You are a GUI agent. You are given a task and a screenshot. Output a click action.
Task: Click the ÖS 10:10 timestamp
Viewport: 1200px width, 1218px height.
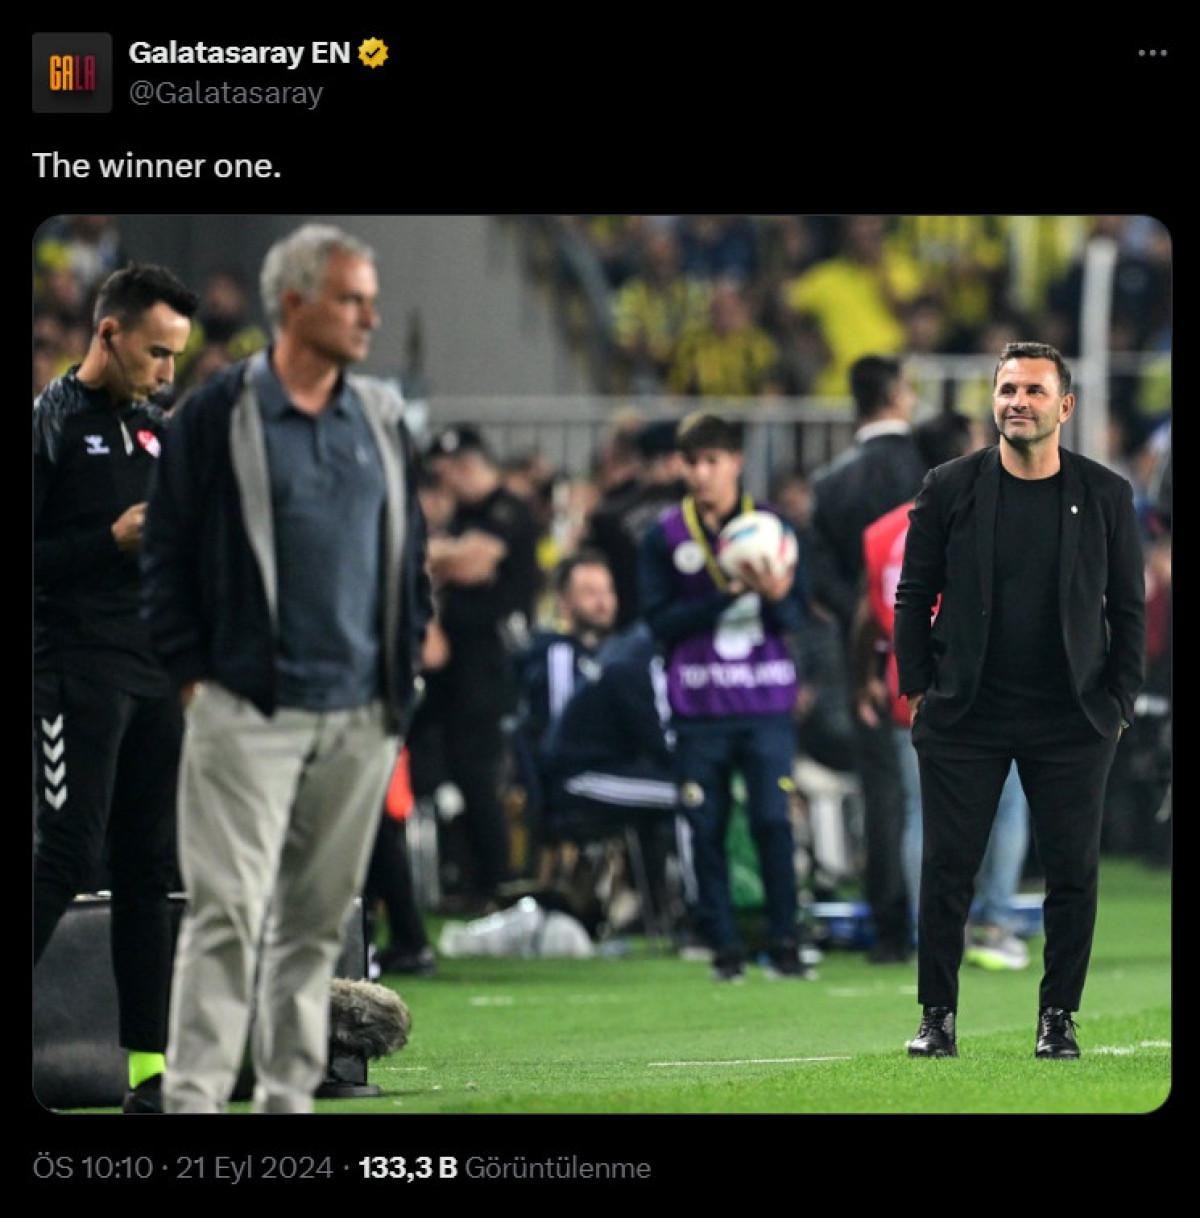click(x=93, y=1167)
